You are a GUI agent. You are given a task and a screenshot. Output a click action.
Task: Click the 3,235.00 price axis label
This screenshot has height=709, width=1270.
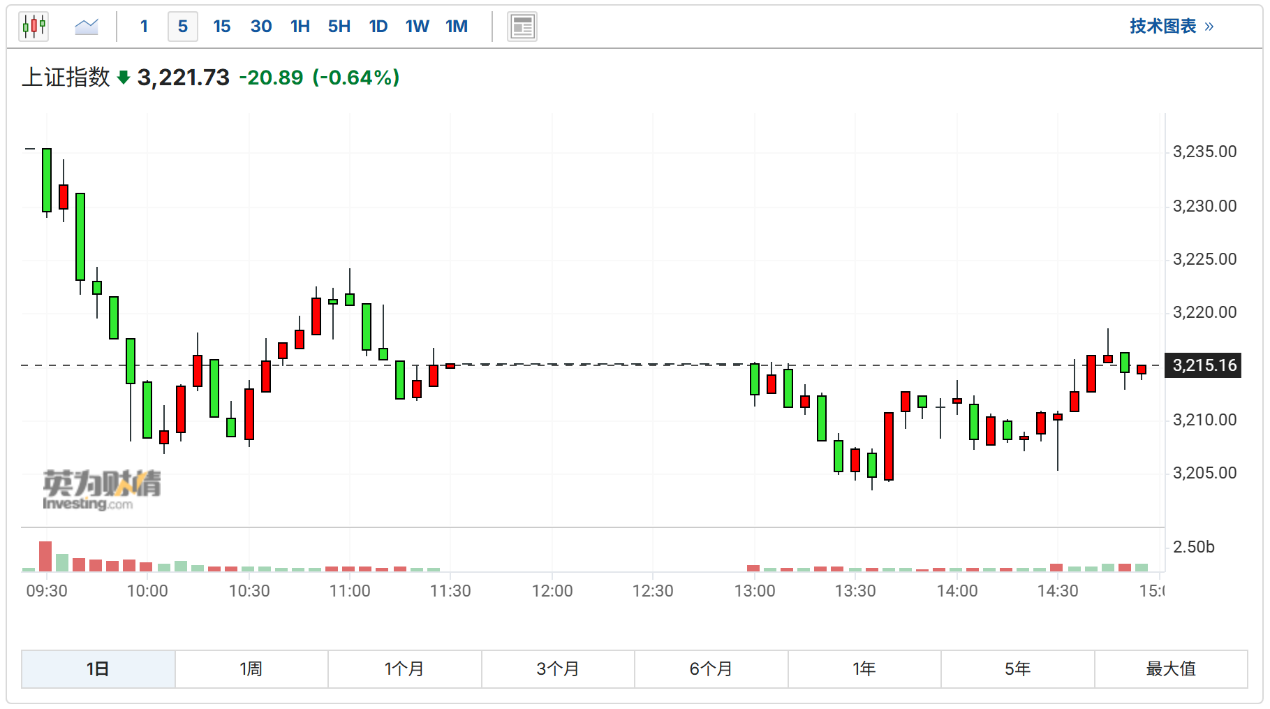pyautogui.click(x=1204, y=152)
